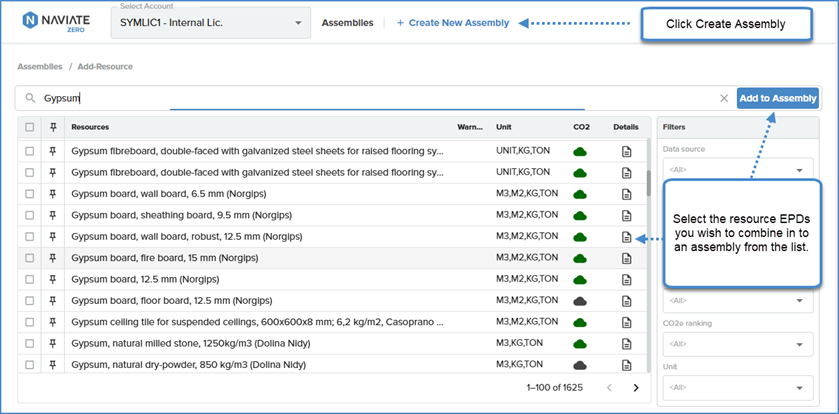Open details document for fire board, 15 mm

pyautogui.click(x=626, y=258)
